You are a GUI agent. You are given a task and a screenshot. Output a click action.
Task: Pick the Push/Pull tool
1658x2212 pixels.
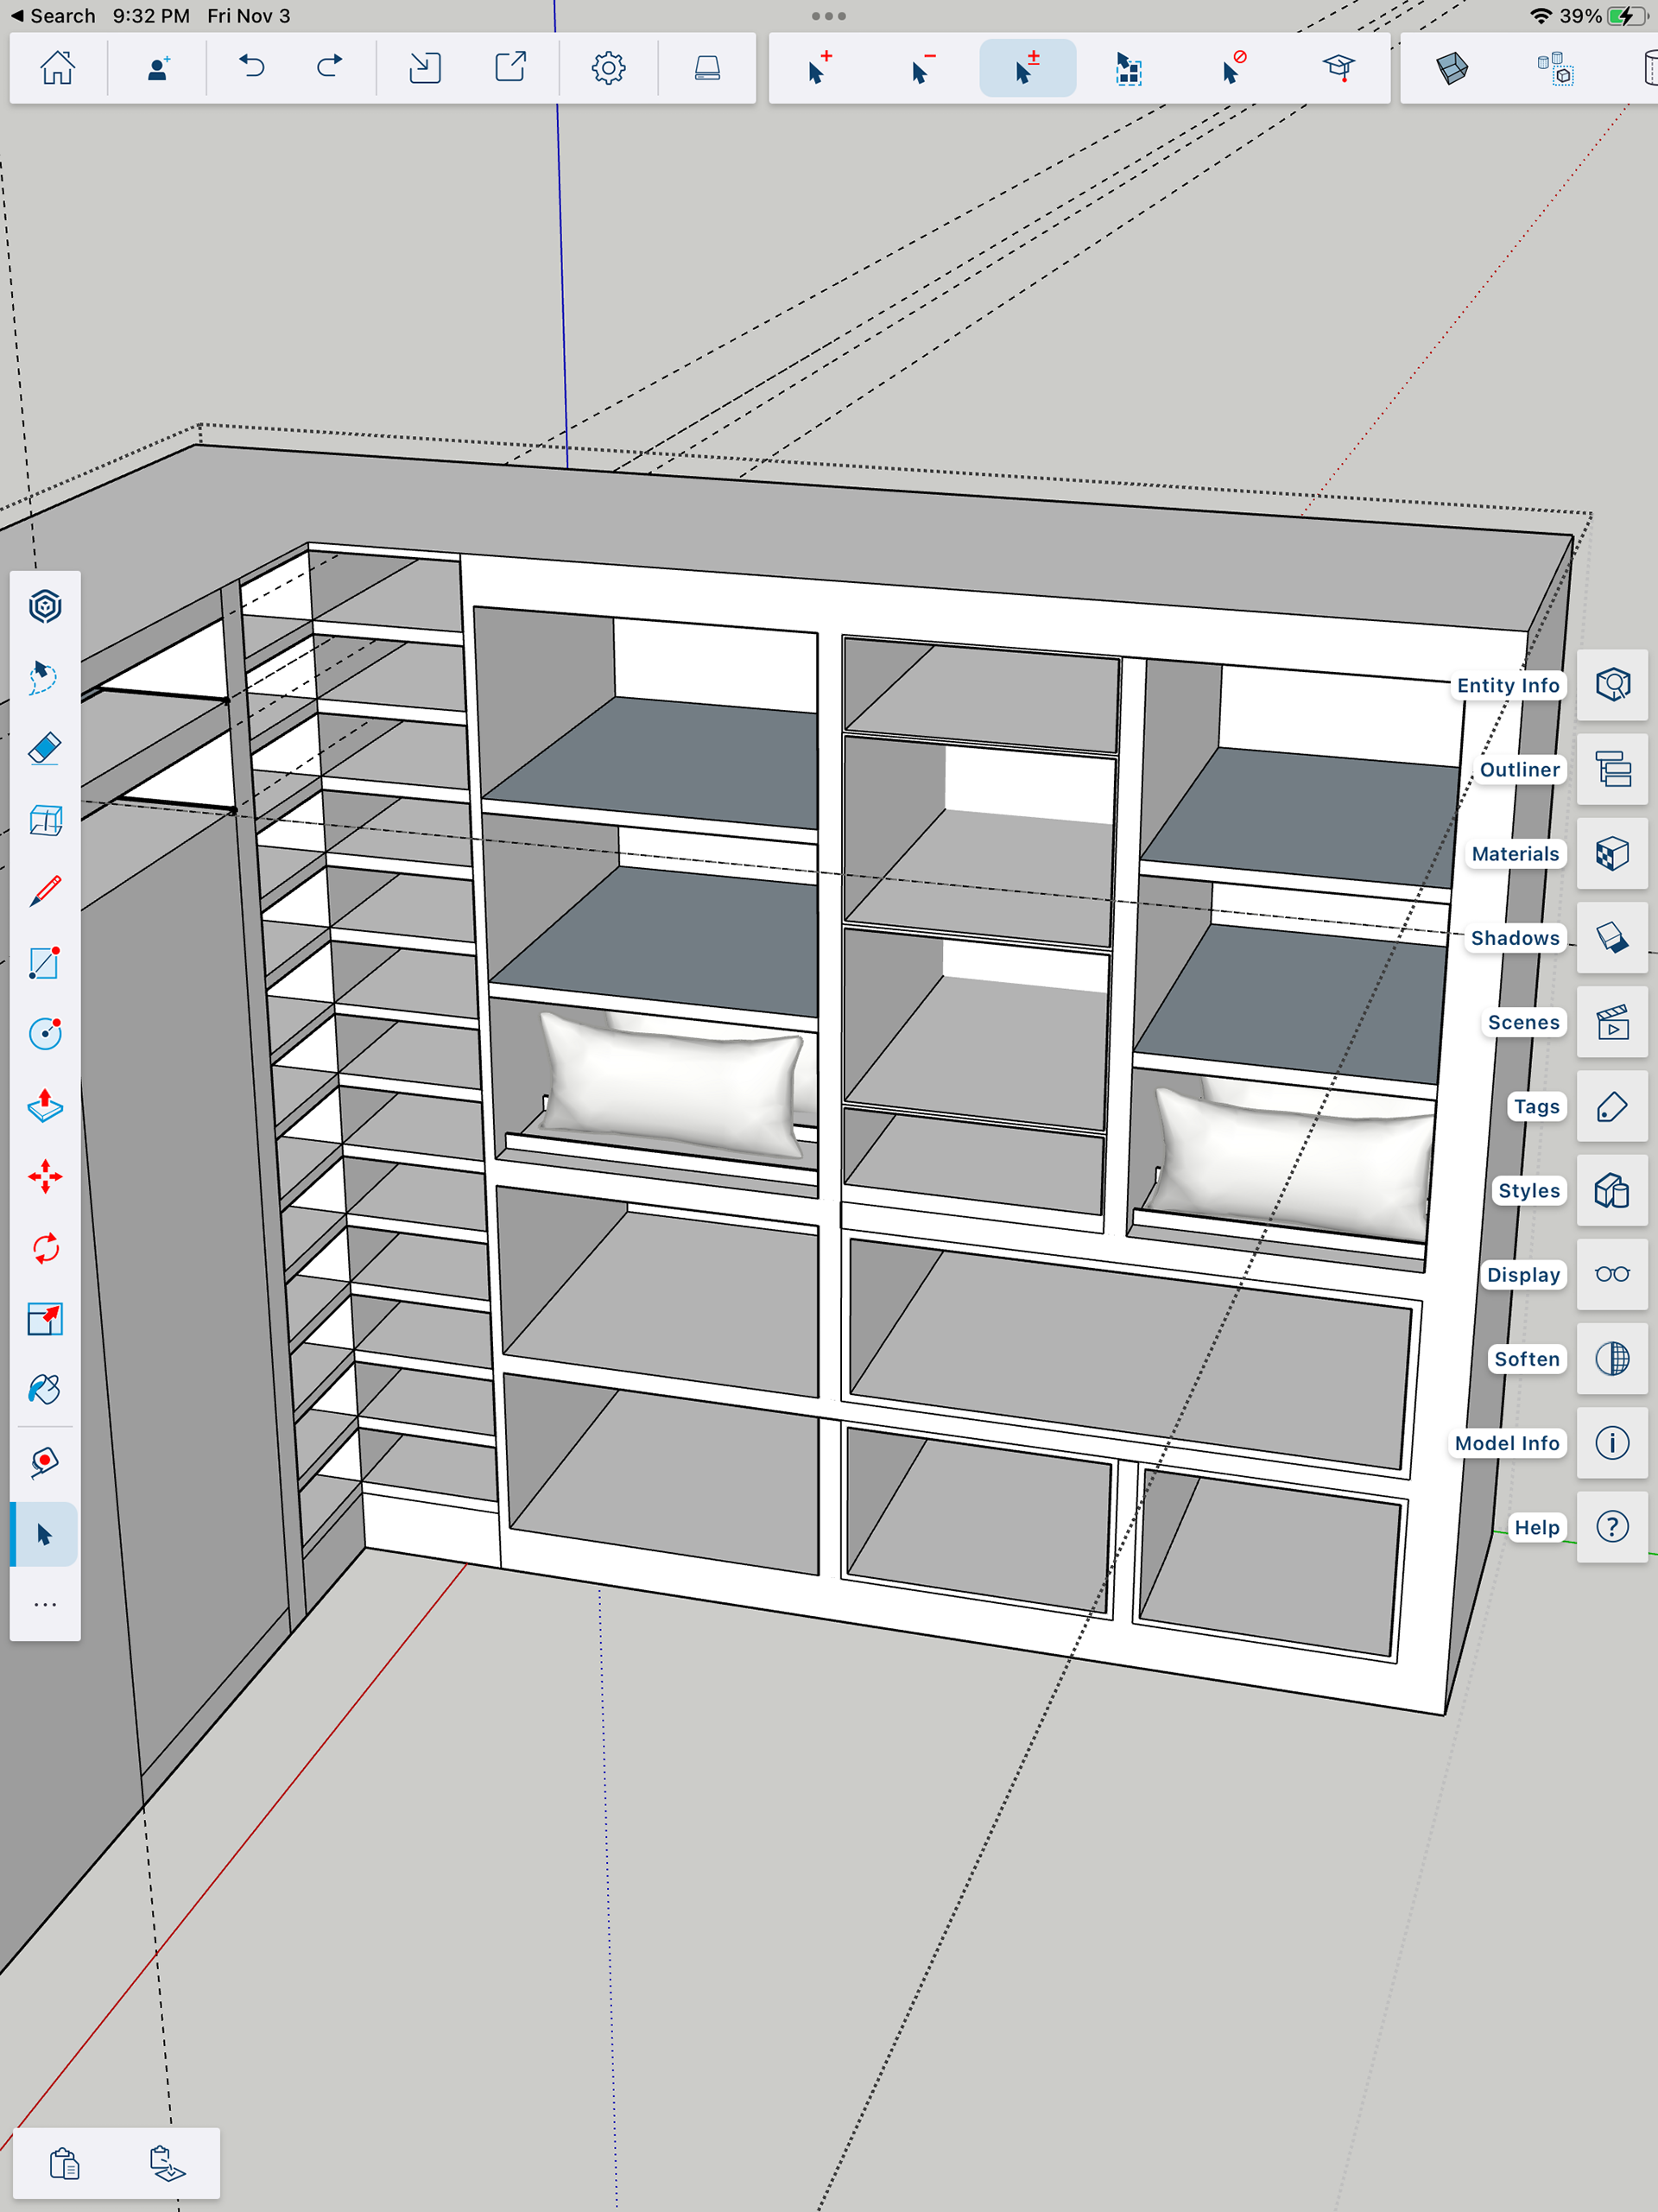tap(45, 1105)
